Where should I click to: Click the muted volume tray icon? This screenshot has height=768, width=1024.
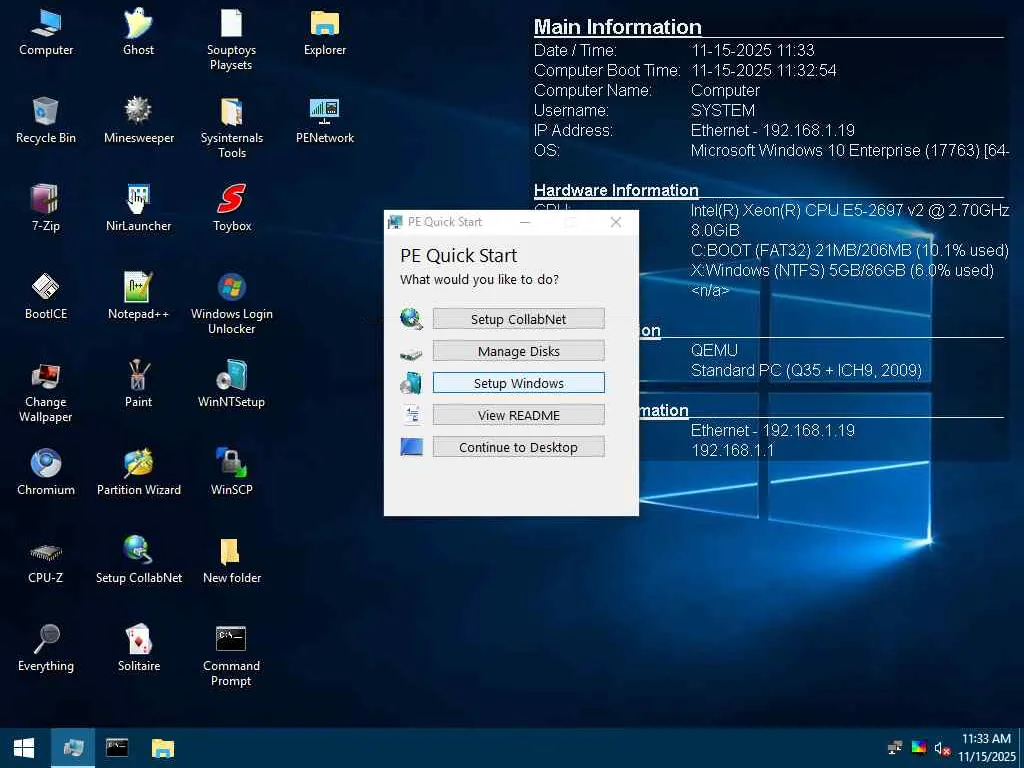tap(942, 748)
